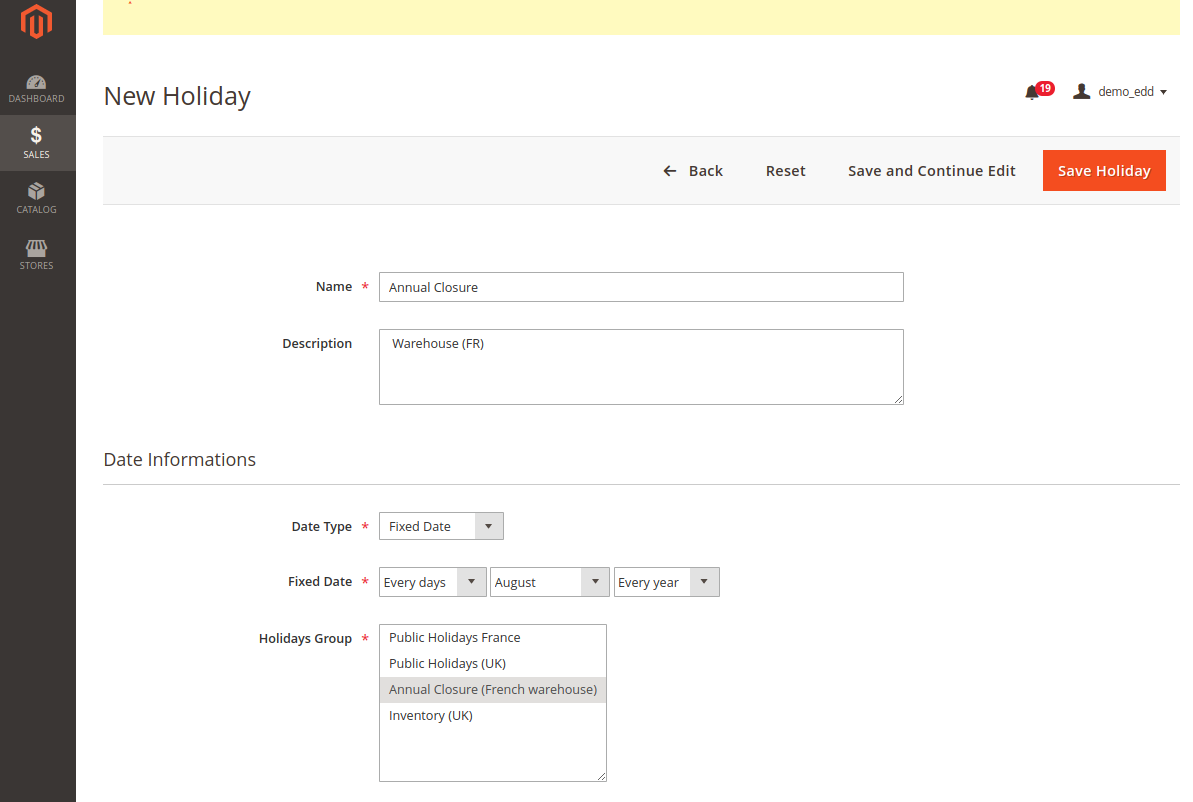This screenshot has width=1193, height=802.
Task: Open the Dashboard gauge icon
Action: click(x=37, y=82)
